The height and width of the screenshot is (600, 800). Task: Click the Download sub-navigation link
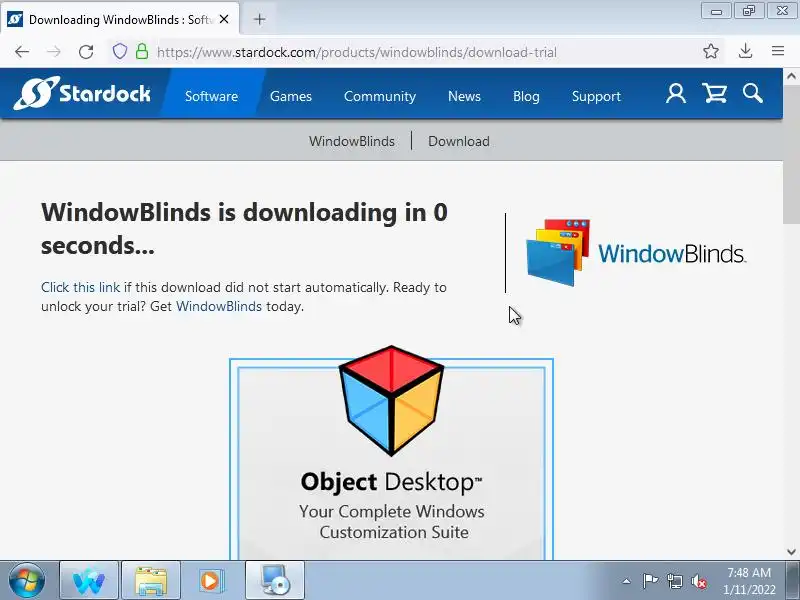(459, 141)
